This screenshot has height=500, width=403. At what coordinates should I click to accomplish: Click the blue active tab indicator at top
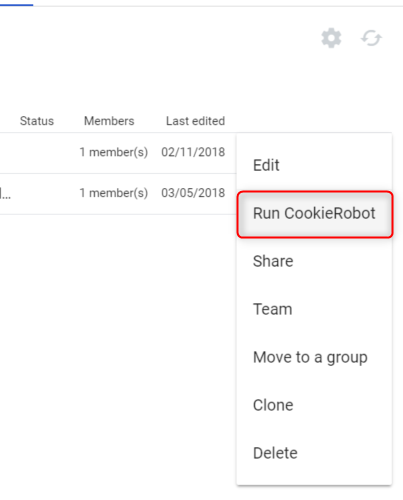[x=16, y=5]
